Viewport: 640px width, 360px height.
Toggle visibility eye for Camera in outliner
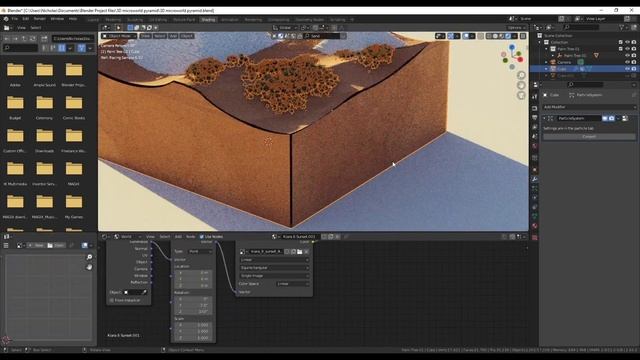pyautogui.click(x=627, y=62)
